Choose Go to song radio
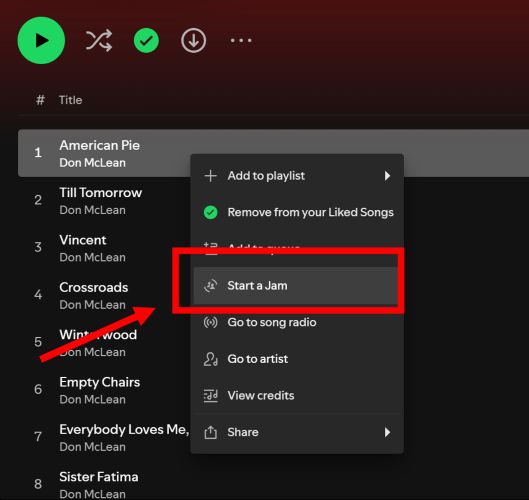 coord(297,322)
